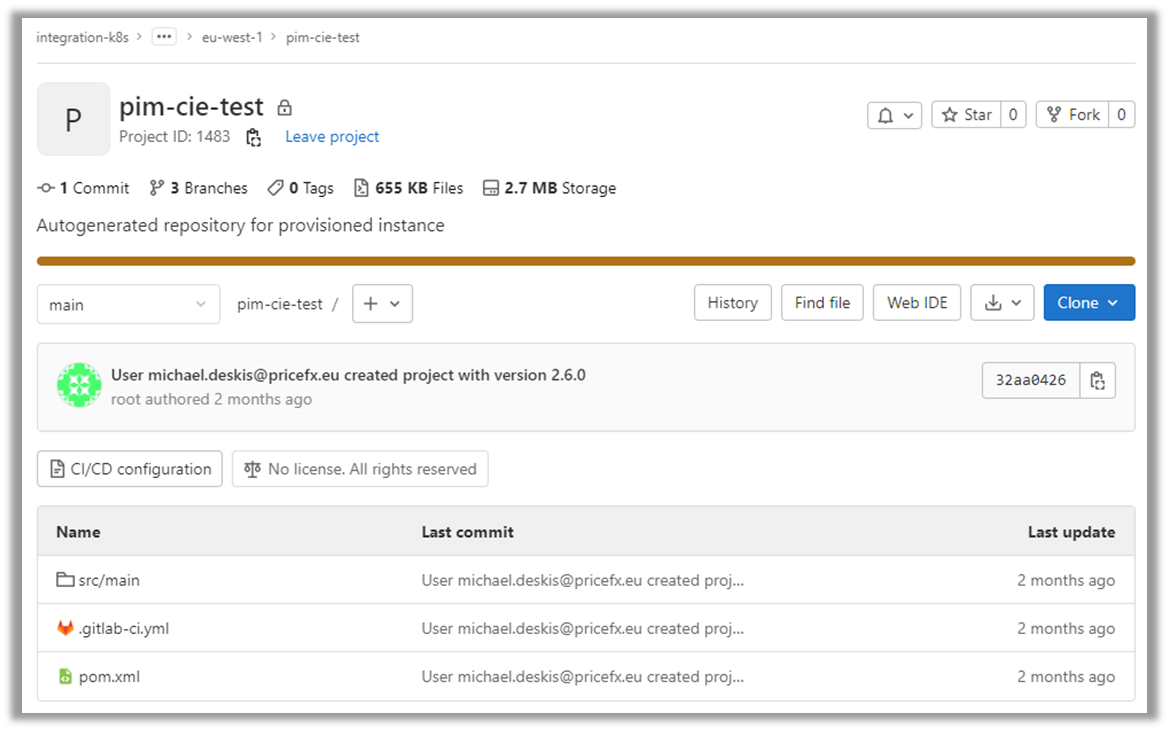The width and height of the screenshot is (1169, 731).
Task: Open the notification bell dropdown
Action: tap(894, 115)
